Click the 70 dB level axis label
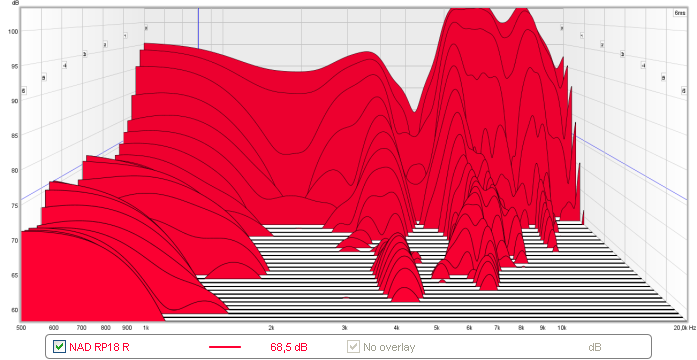 pyautogui.click(x=14, y=240)
